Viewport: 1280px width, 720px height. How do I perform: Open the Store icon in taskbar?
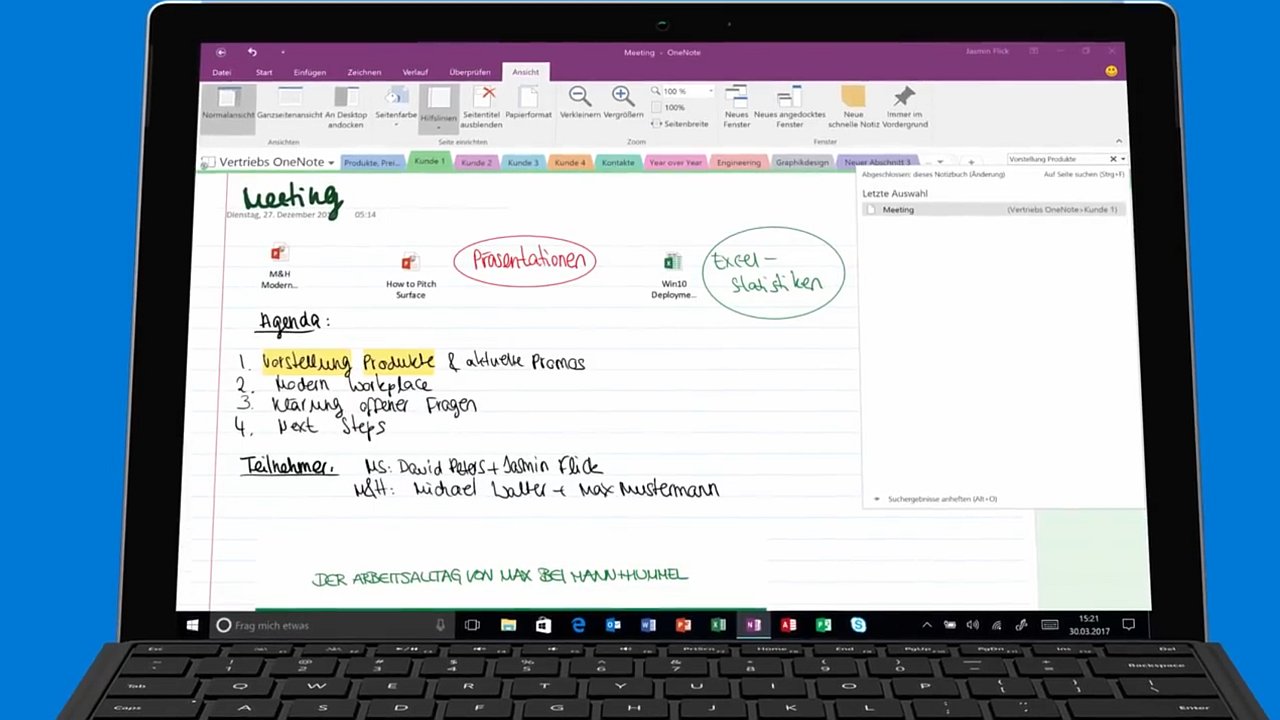coord(543,625)
